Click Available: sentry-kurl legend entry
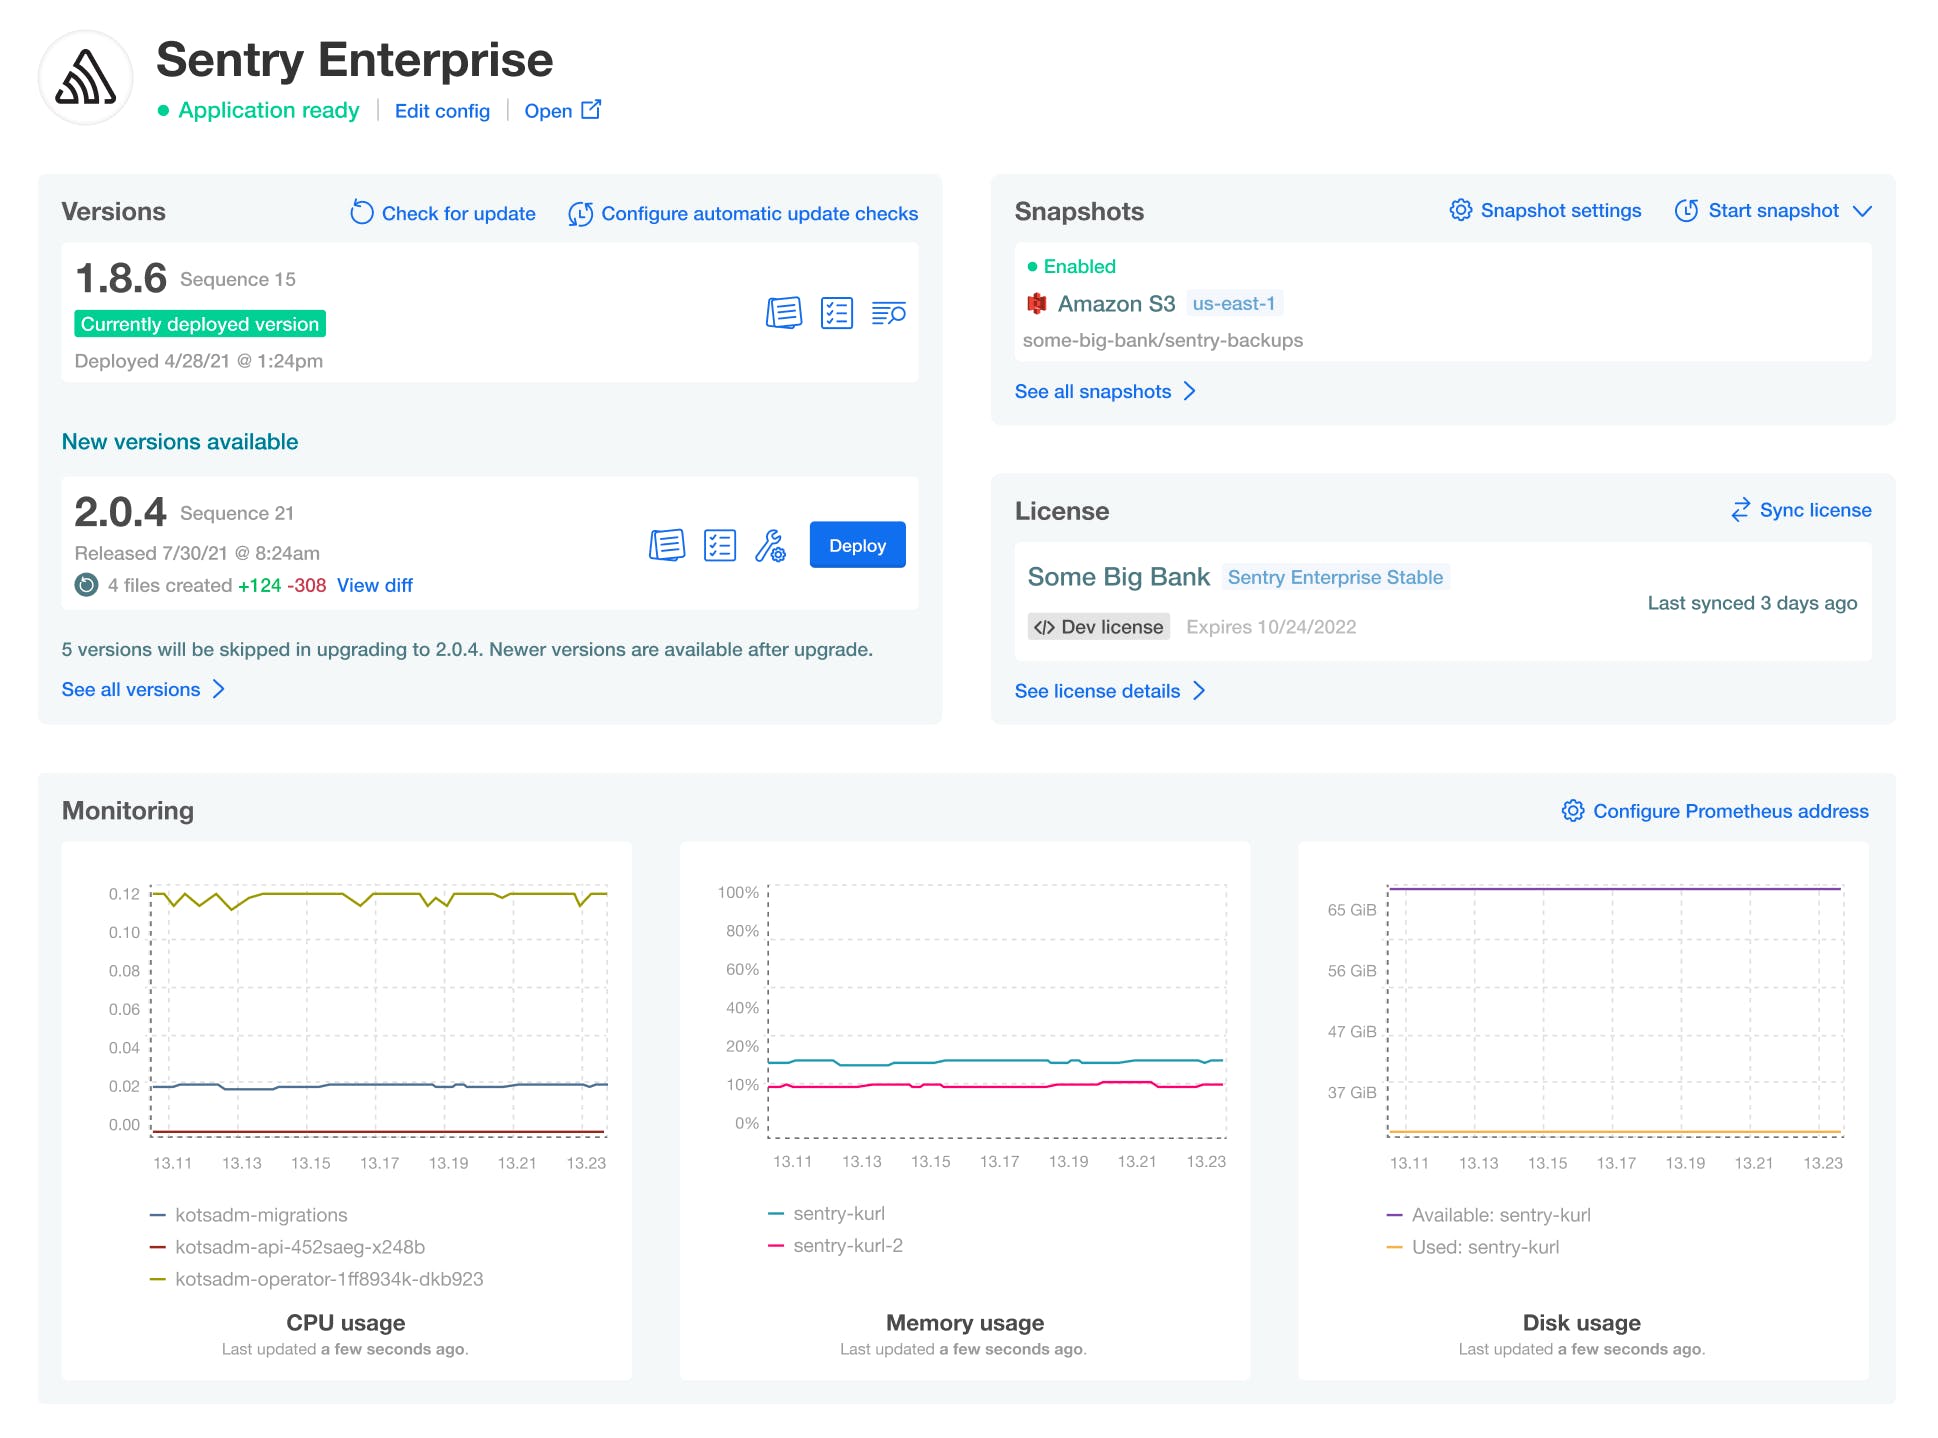This screenshot has width=1938, height=1438. [1489, 1215]
